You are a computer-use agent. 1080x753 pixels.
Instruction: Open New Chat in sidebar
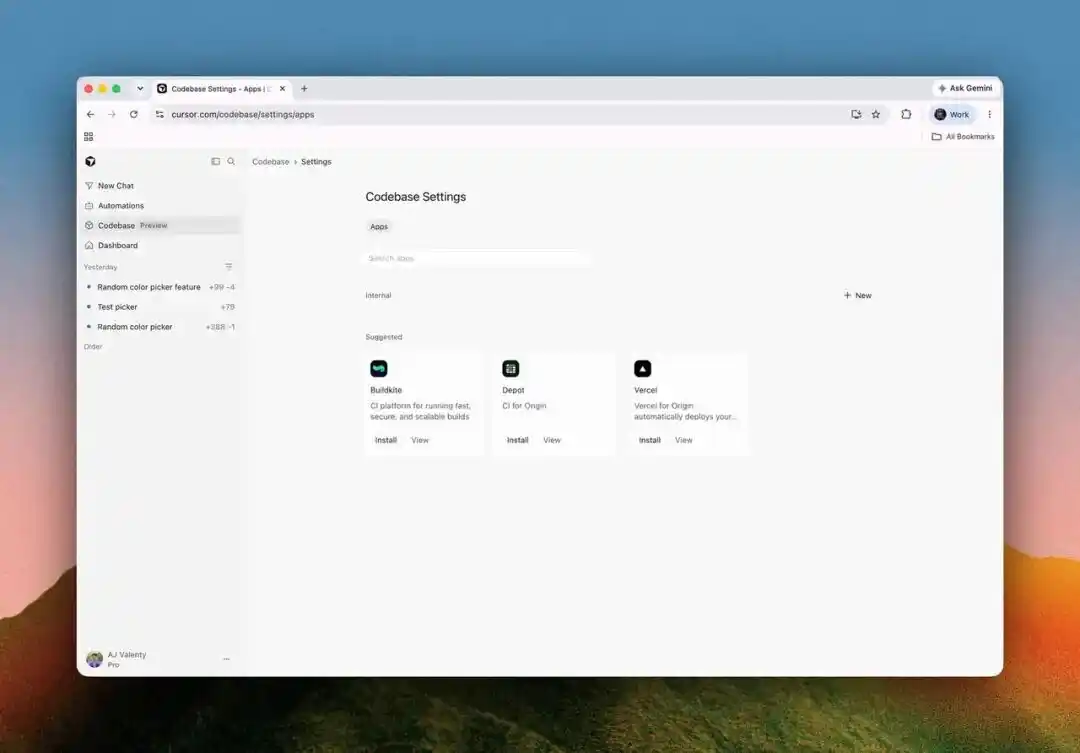click(x=160, y=186)
